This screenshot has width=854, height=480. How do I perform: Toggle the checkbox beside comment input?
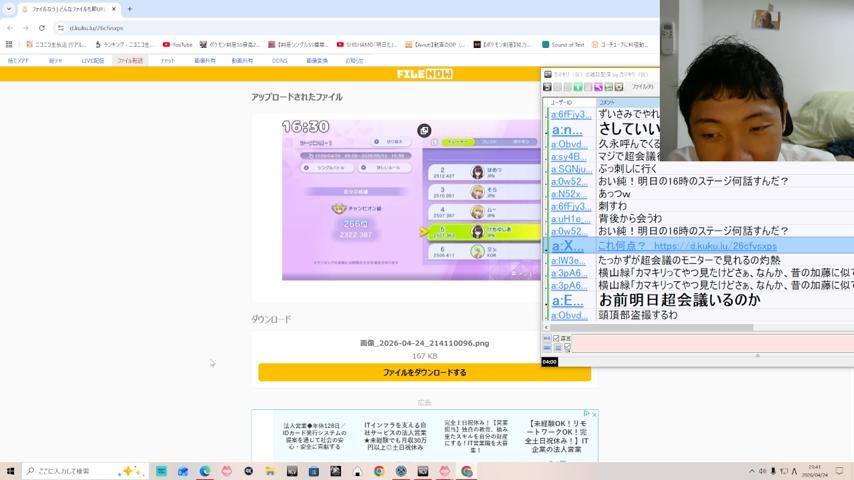coord(556,338)
